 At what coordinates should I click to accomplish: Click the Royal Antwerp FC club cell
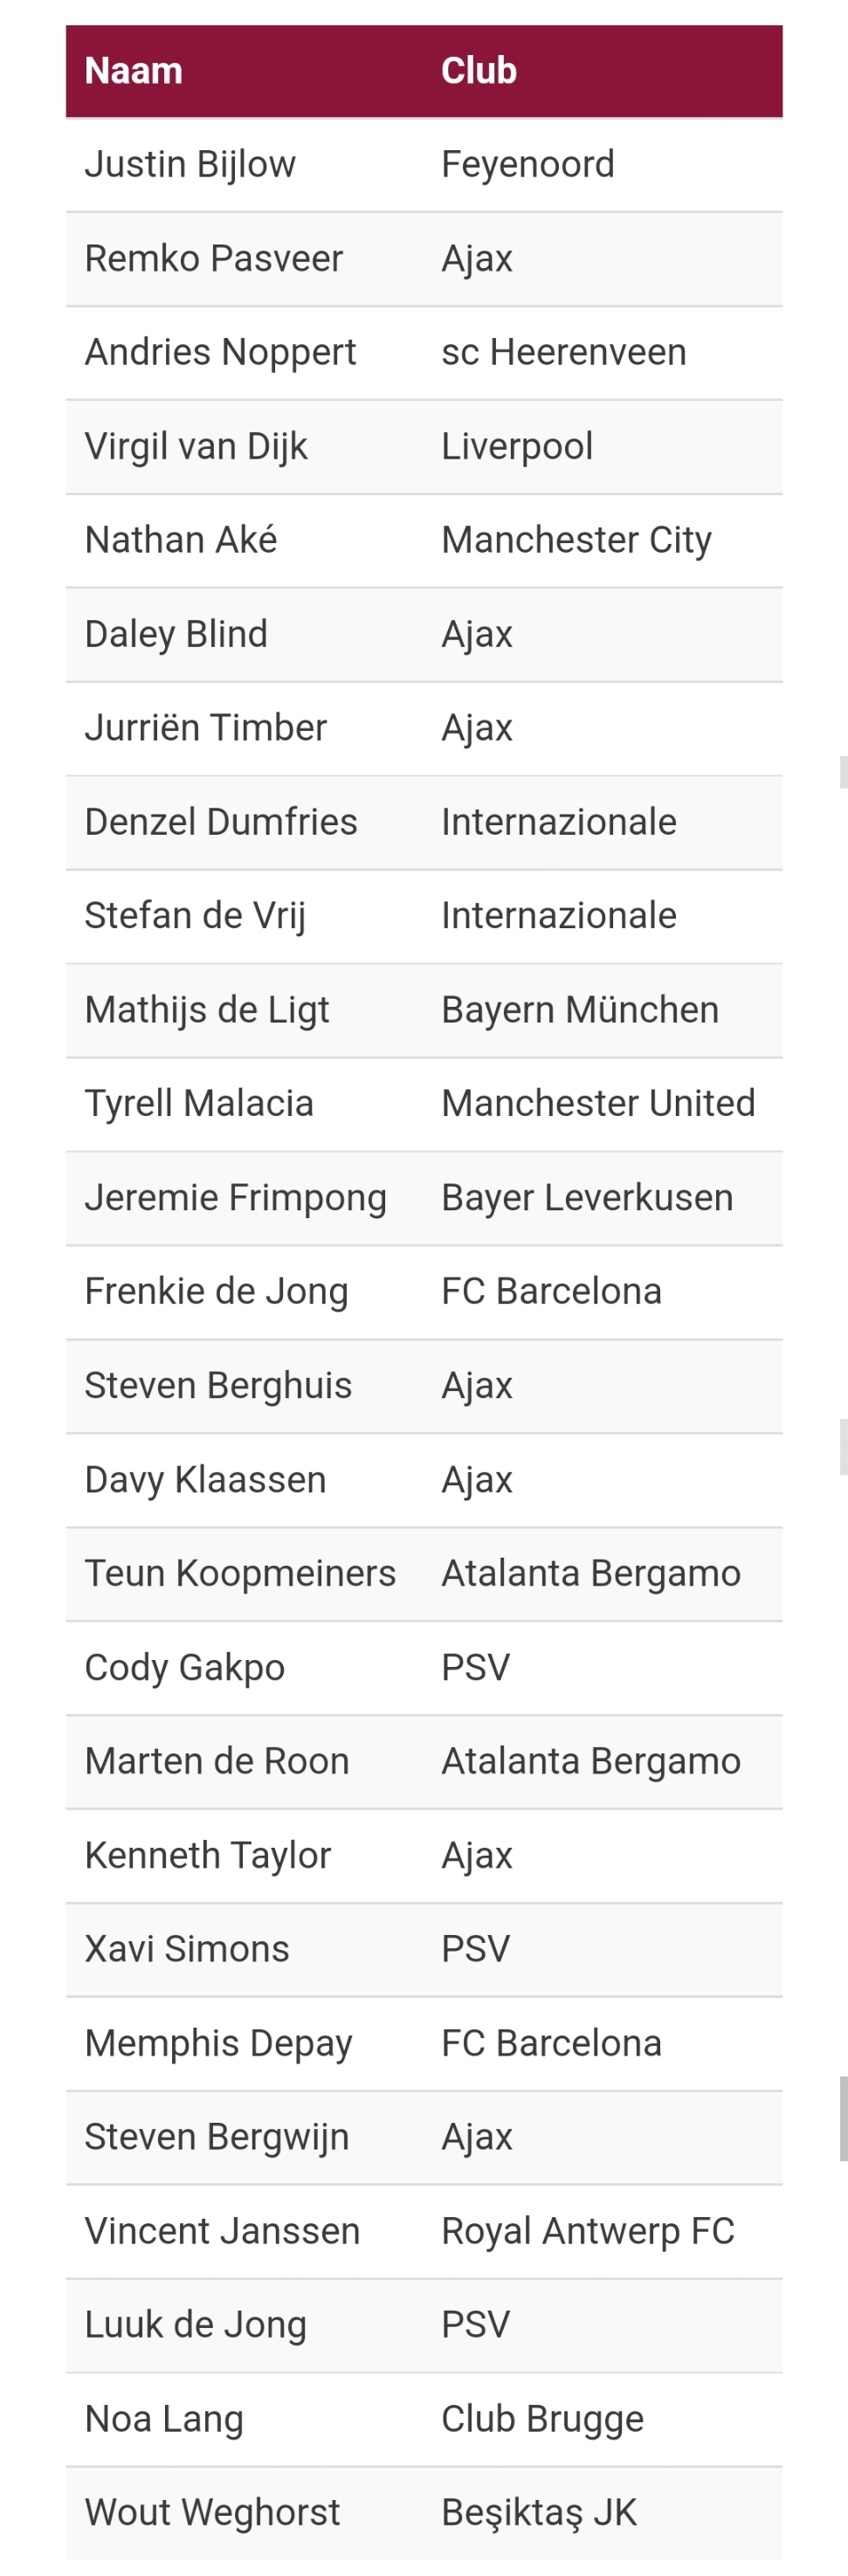tap(588, 2231)
